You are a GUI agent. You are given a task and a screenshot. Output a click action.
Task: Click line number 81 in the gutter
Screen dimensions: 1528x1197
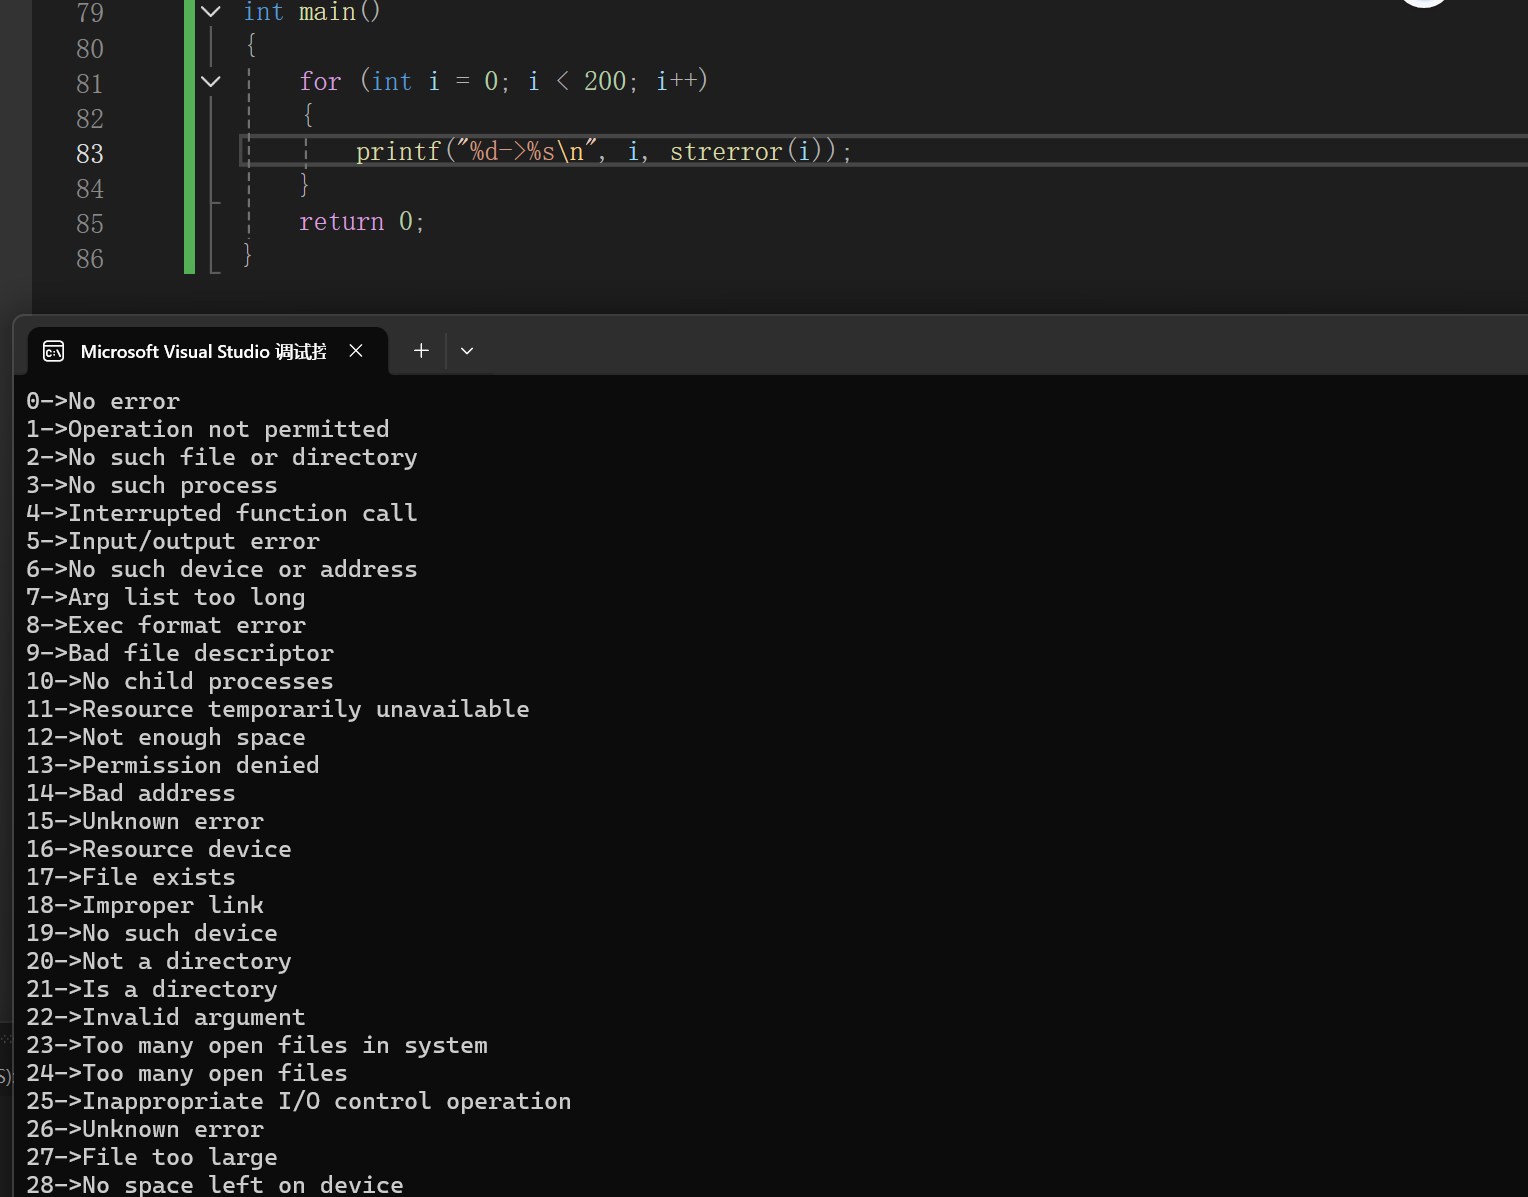[x=90, y=84]
